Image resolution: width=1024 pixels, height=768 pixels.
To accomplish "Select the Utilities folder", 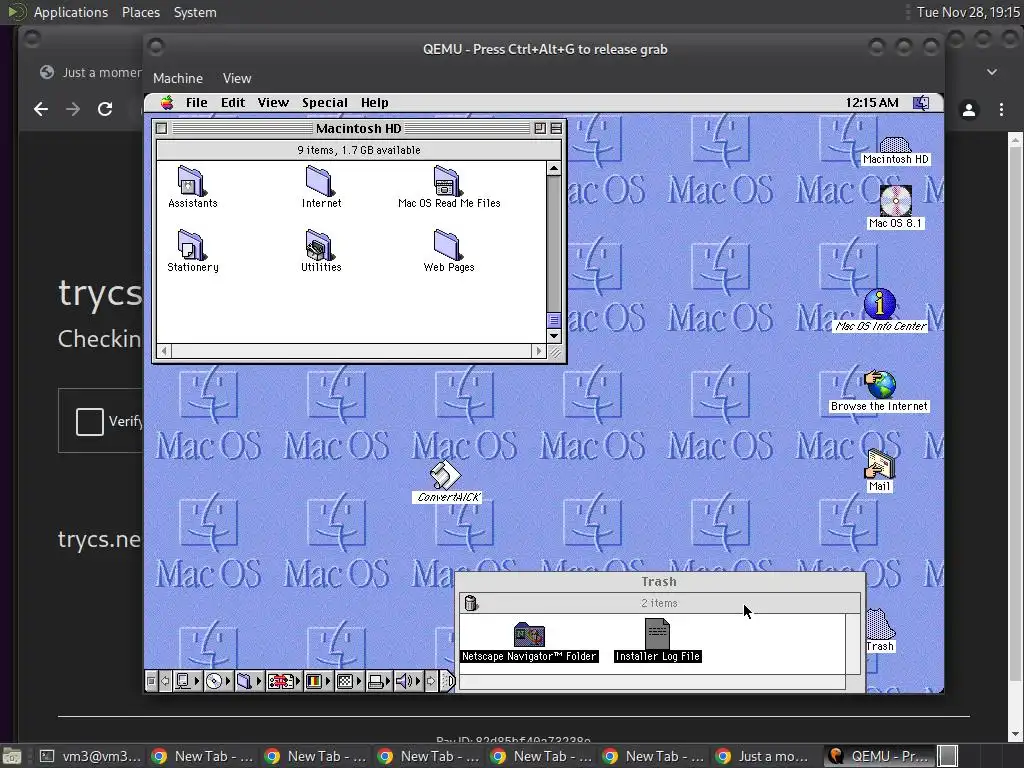I will [x=321, y=251].
